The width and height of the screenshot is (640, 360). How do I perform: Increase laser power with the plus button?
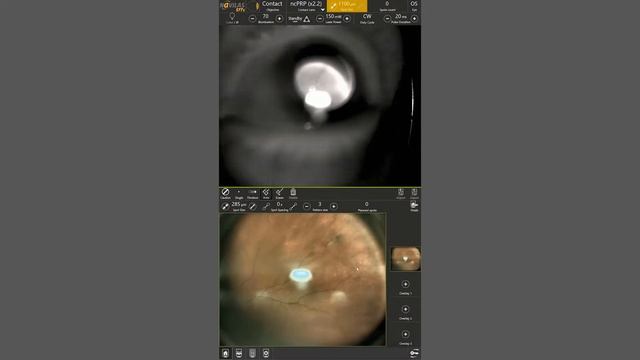[x=347, y=18]
